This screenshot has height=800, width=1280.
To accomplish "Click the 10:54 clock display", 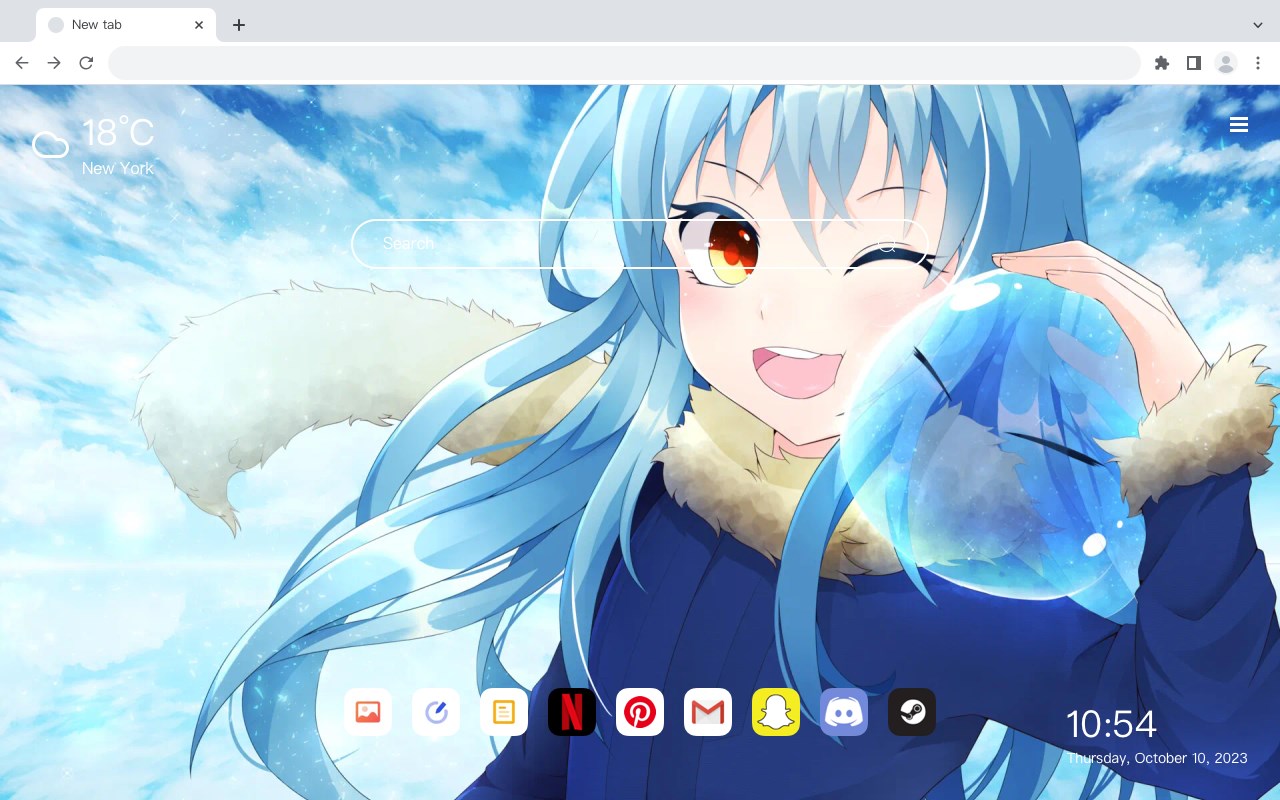I will tap(1111, 724).
